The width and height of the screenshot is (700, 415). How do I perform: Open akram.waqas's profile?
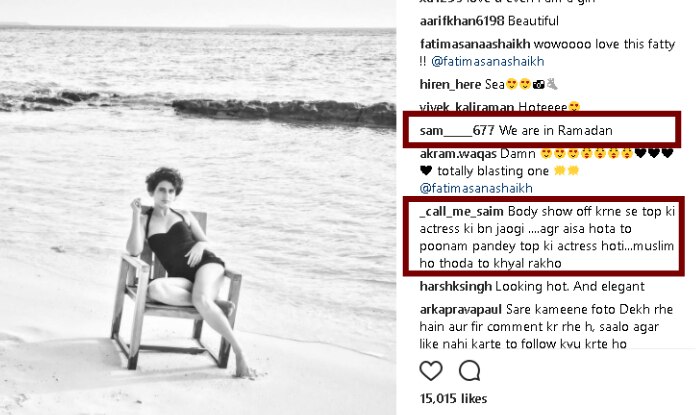[458, 154]
